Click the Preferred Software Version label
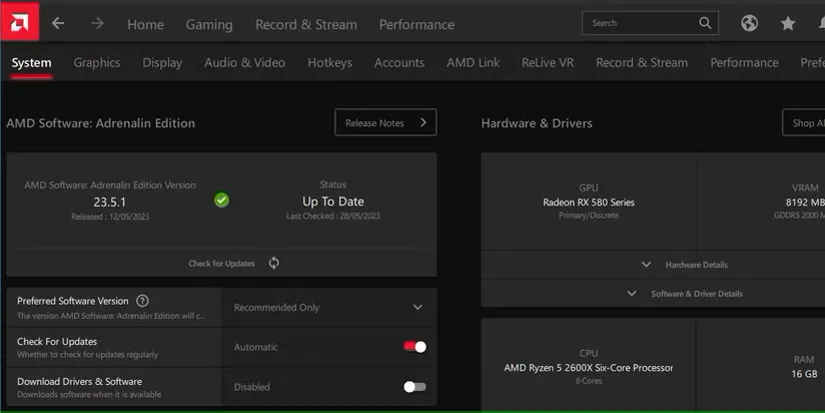The image size is (825, 413). (73, 301)
